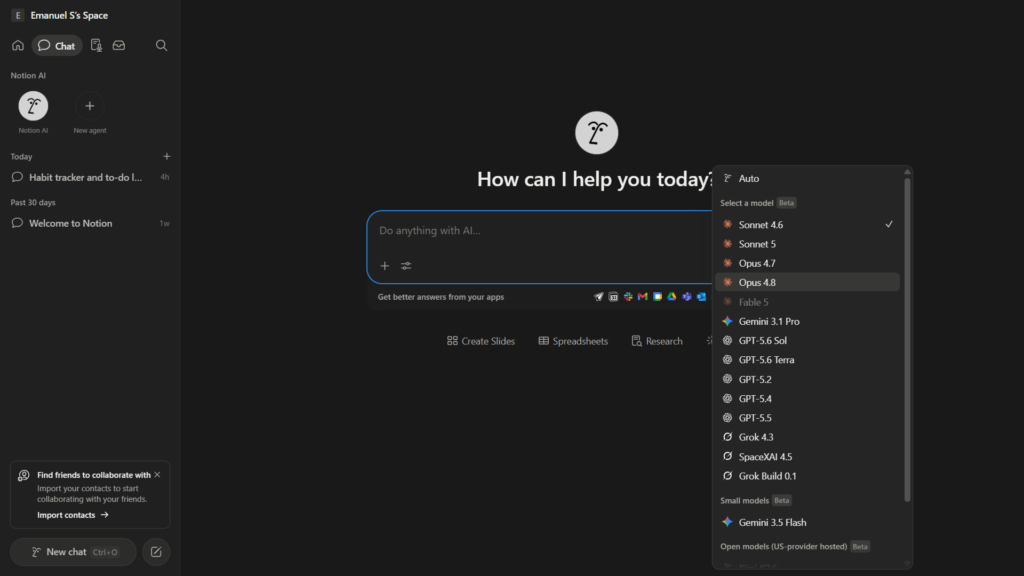Open Emanuel S's Space workspace switcher
The height and width of the screenshot is (576, 1024).
(x=60, y=15)
